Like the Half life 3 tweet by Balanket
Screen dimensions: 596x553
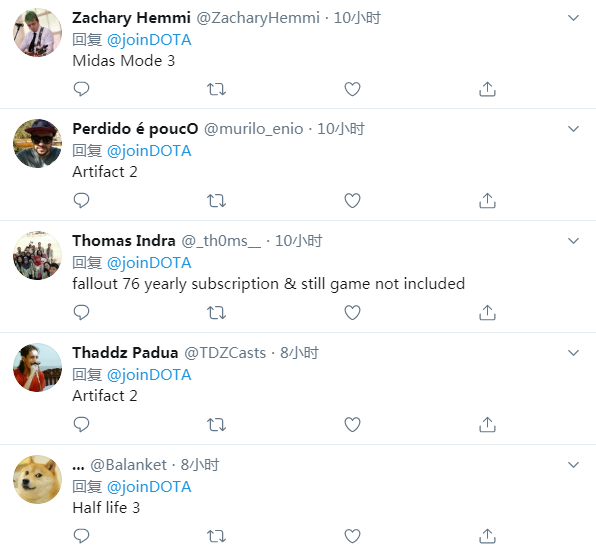click(352, 536)
